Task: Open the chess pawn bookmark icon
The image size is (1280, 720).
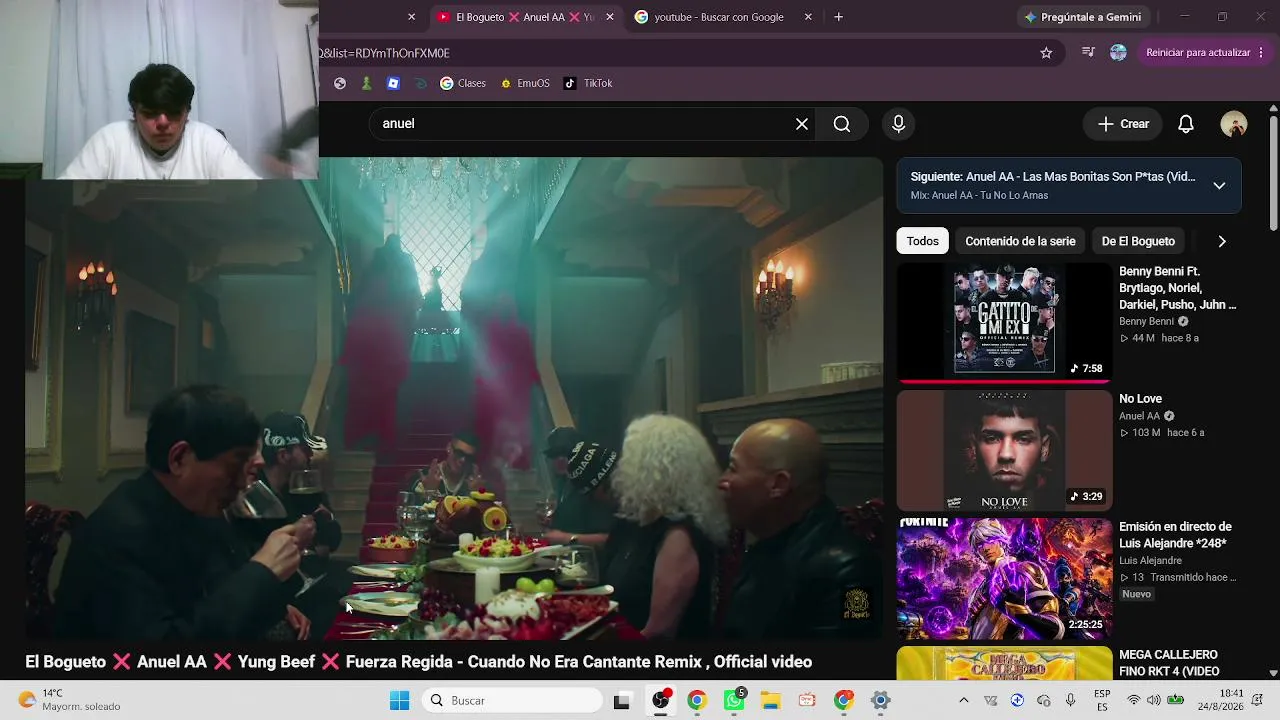Action: tap(367, 83)
